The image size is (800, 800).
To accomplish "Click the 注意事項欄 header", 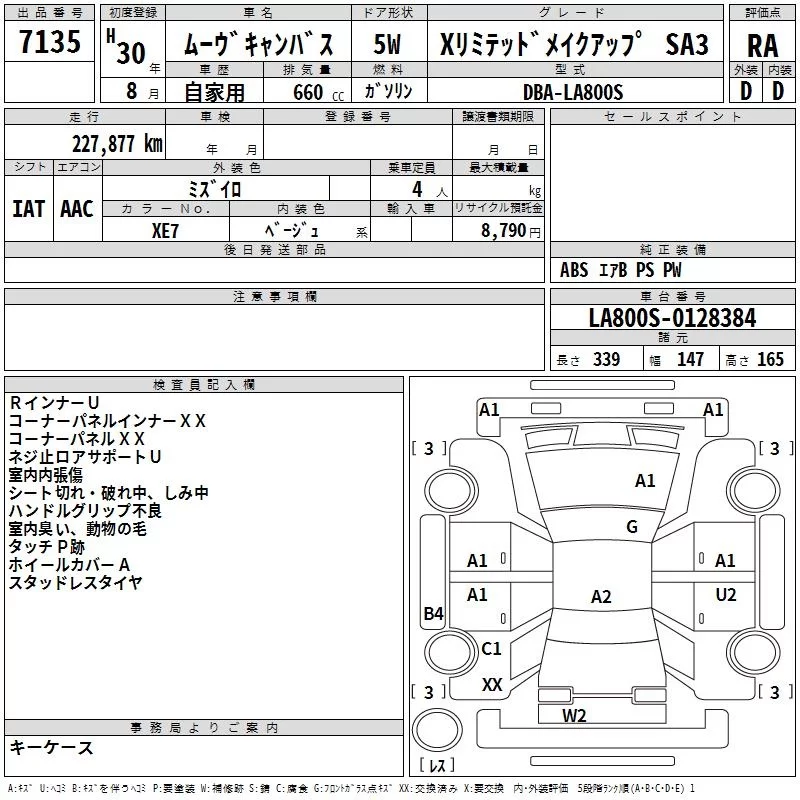I will pyautogui.click(x=274, y=296).
